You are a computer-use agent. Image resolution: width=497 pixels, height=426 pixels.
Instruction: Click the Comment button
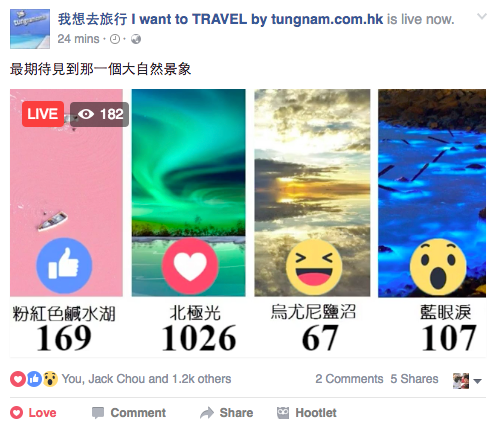coord(129,413)
